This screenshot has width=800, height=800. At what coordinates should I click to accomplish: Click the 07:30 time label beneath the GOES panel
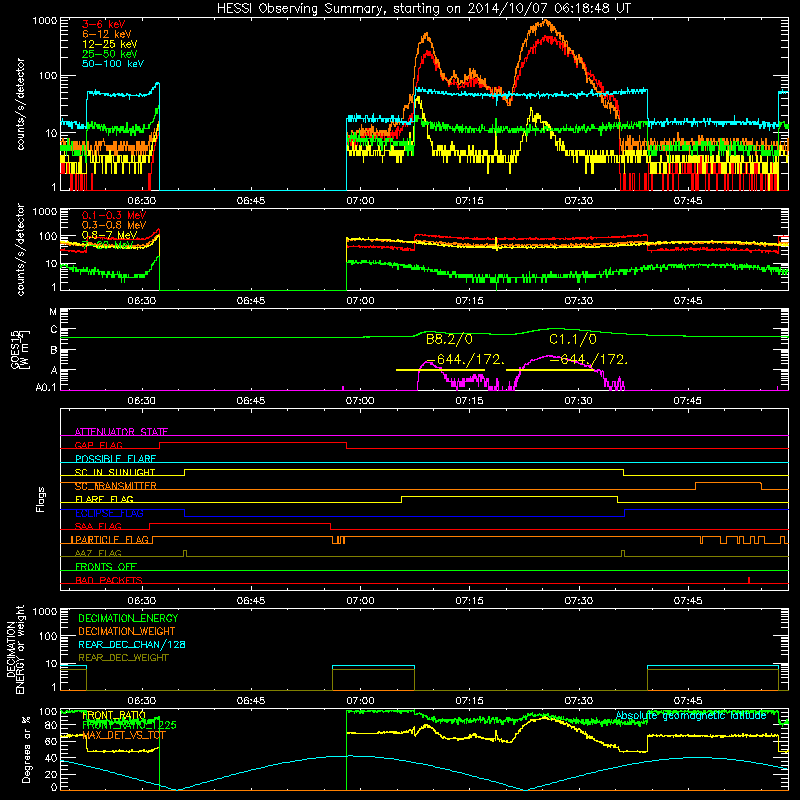click(x=579, y=401)
